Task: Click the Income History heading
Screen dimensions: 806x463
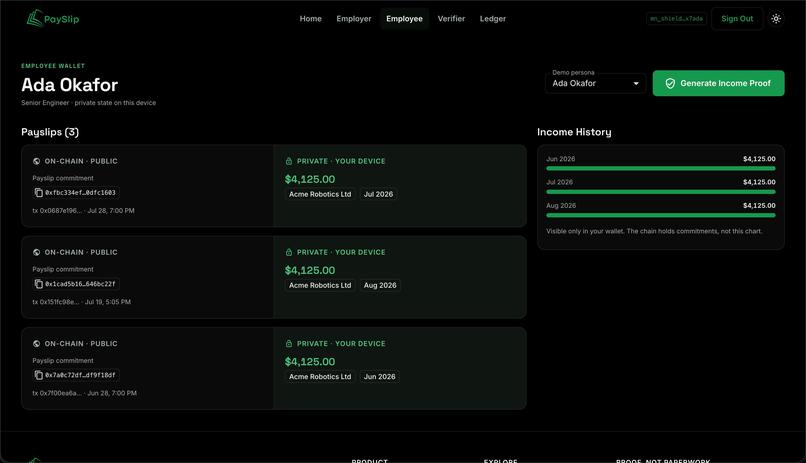Action: (574, 132)
